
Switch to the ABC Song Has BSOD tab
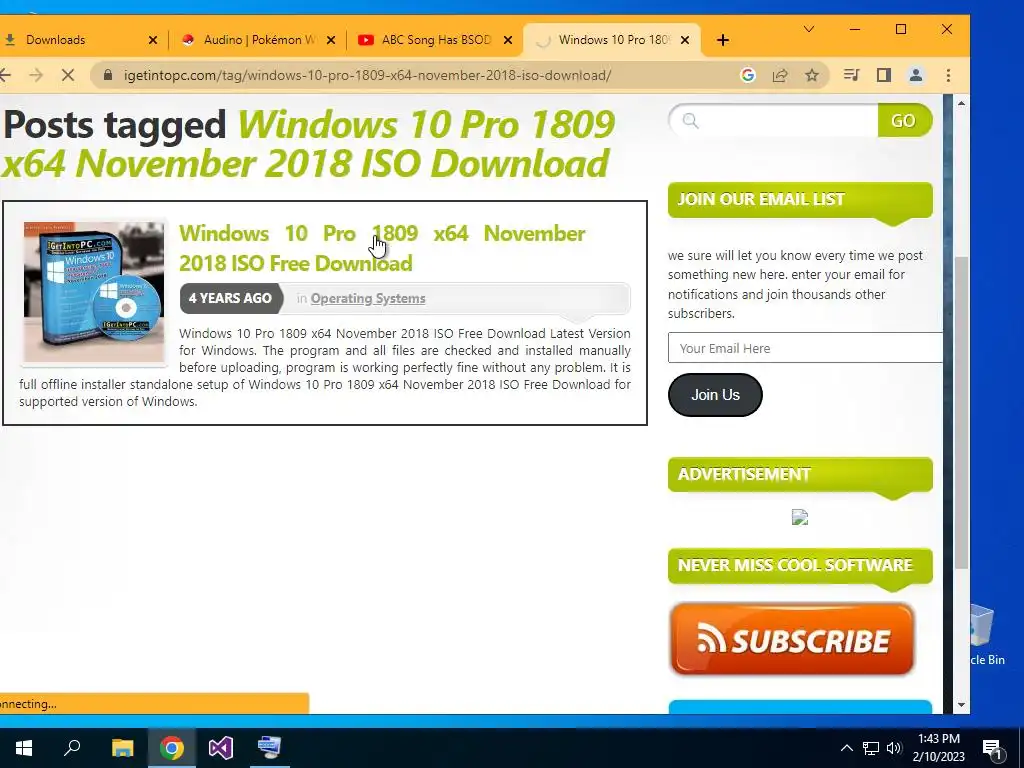[x=436, y=40]
